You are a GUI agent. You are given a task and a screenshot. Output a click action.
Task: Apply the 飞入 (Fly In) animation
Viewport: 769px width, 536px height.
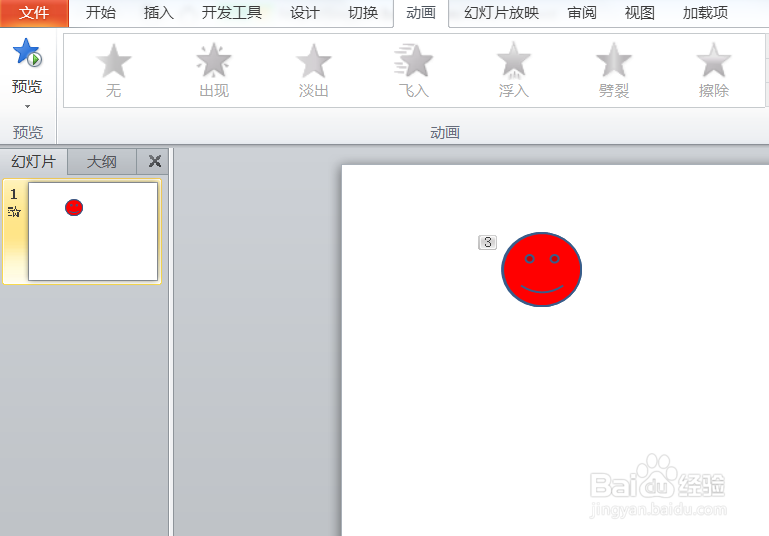pyautogui.click(x=413, y=71)
